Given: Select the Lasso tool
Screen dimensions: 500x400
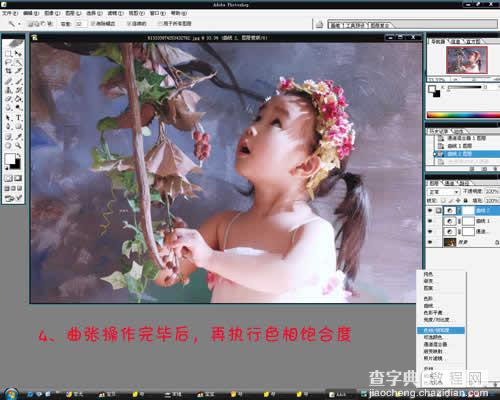Looking at the screenshot, I should click(x=9, y=62).
